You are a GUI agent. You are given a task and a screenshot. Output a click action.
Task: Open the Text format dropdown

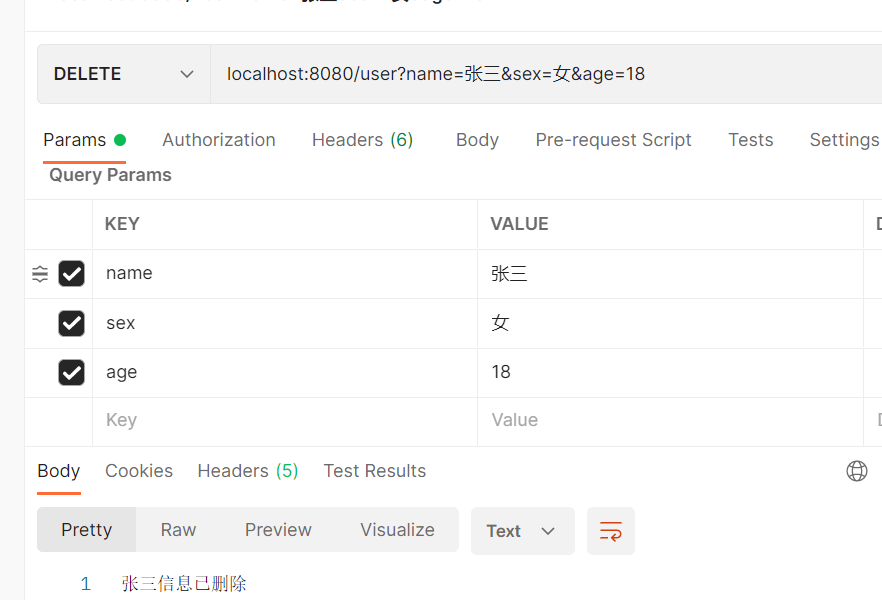(x=523, y=531)
